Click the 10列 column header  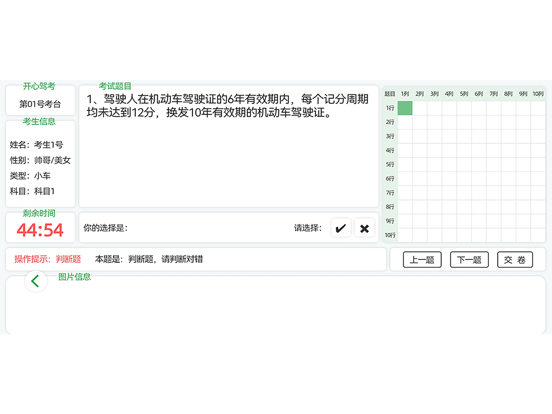(538, 94)
